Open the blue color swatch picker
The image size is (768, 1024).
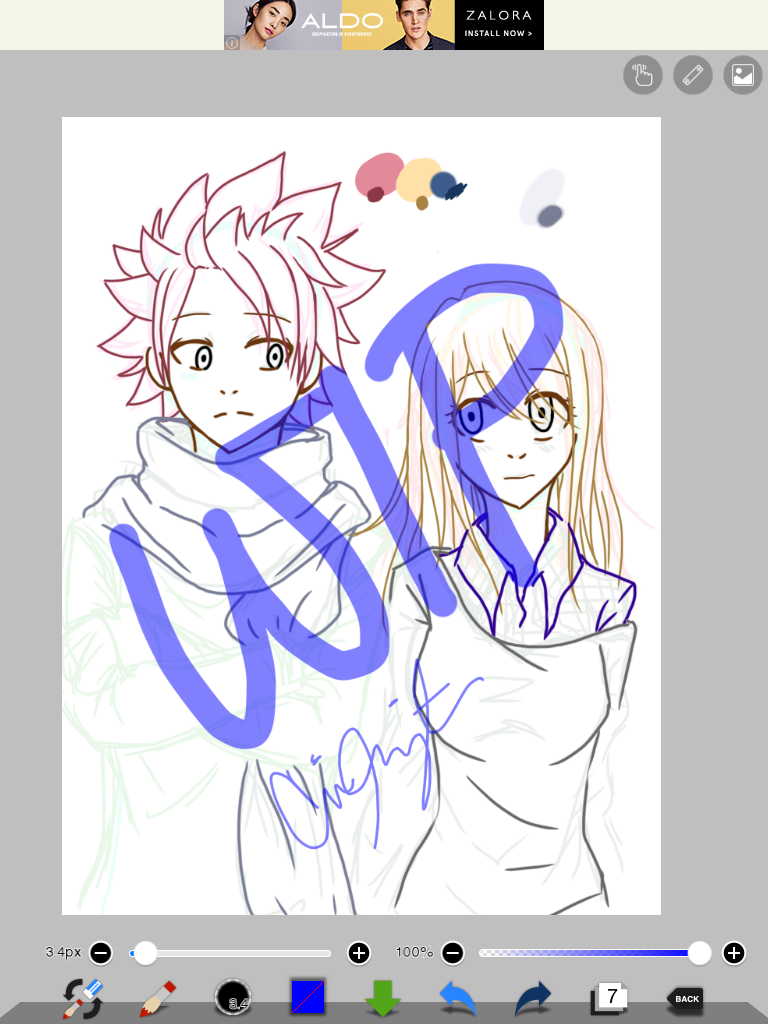pyautogui.click(x=308, y=997)
